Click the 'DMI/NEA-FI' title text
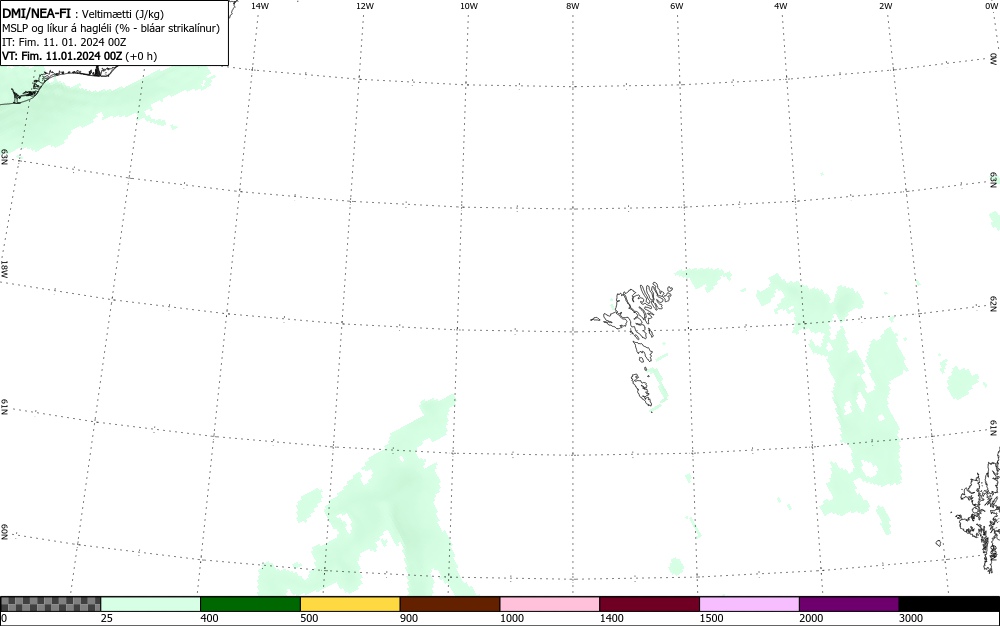The height and width of the screenshot is (626, 1000). [x=36, y=13]
